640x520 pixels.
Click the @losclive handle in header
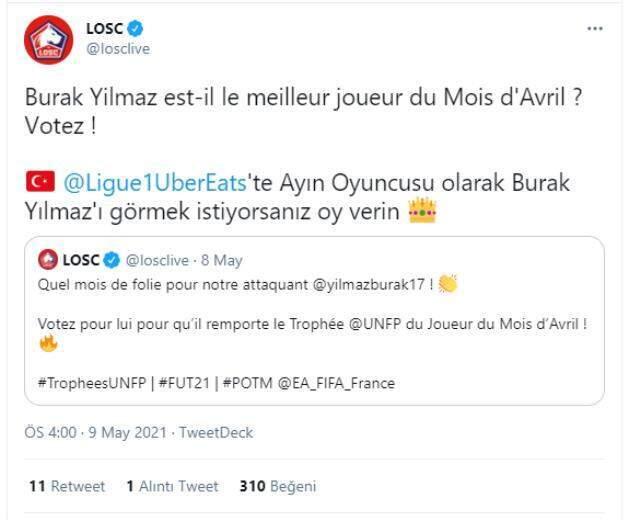tap(118, 49)
